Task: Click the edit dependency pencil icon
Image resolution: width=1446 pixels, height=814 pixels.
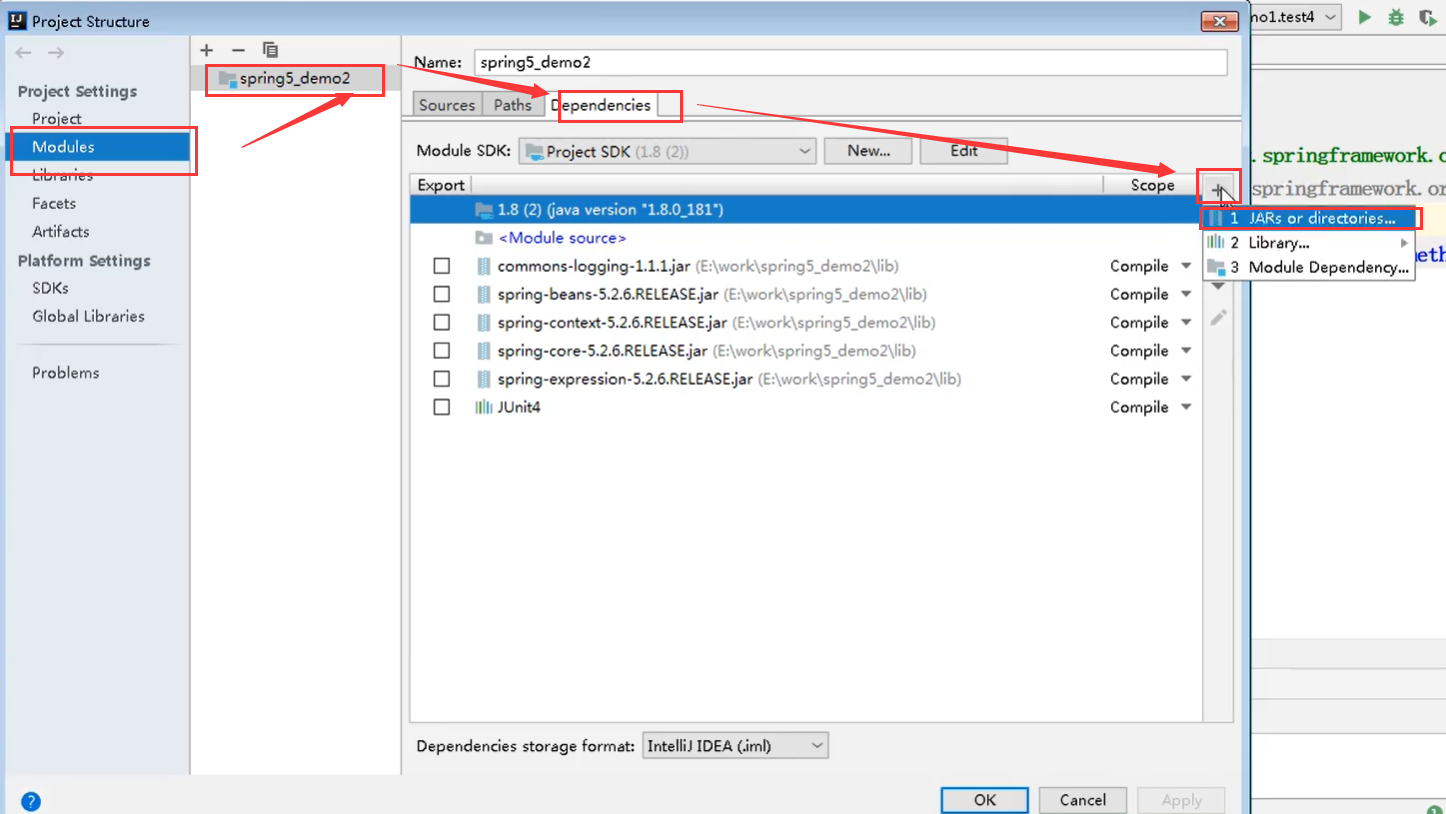Action: (1218, 318)
